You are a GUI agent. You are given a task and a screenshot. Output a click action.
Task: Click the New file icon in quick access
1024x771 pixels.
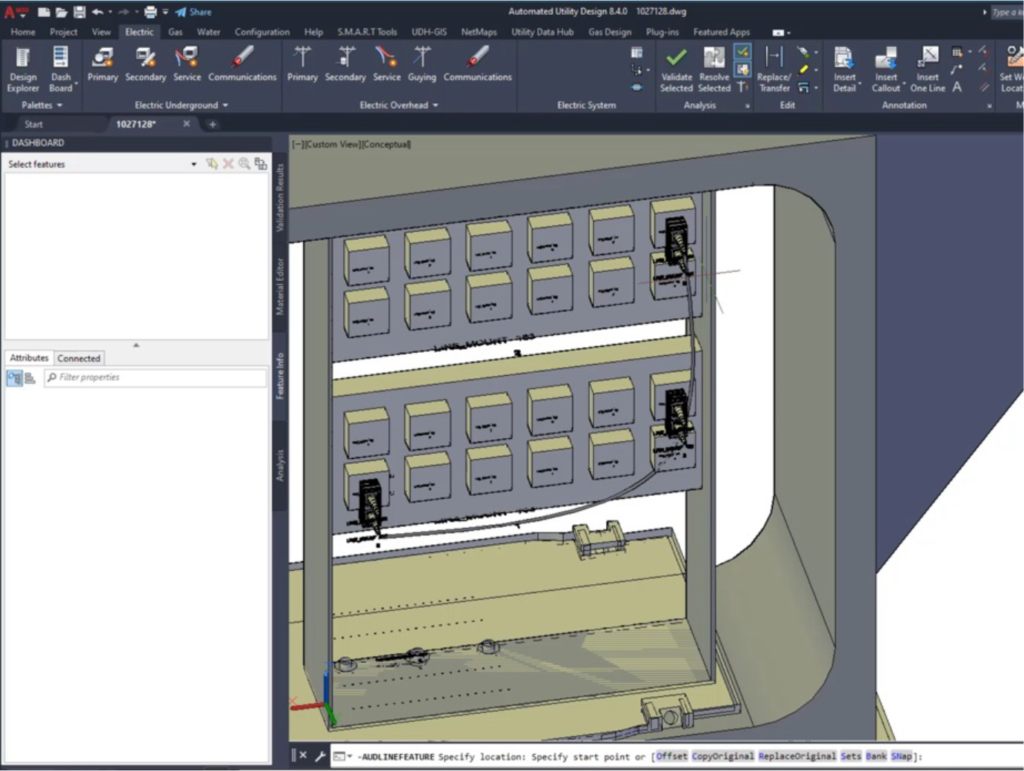coord(44,12)
